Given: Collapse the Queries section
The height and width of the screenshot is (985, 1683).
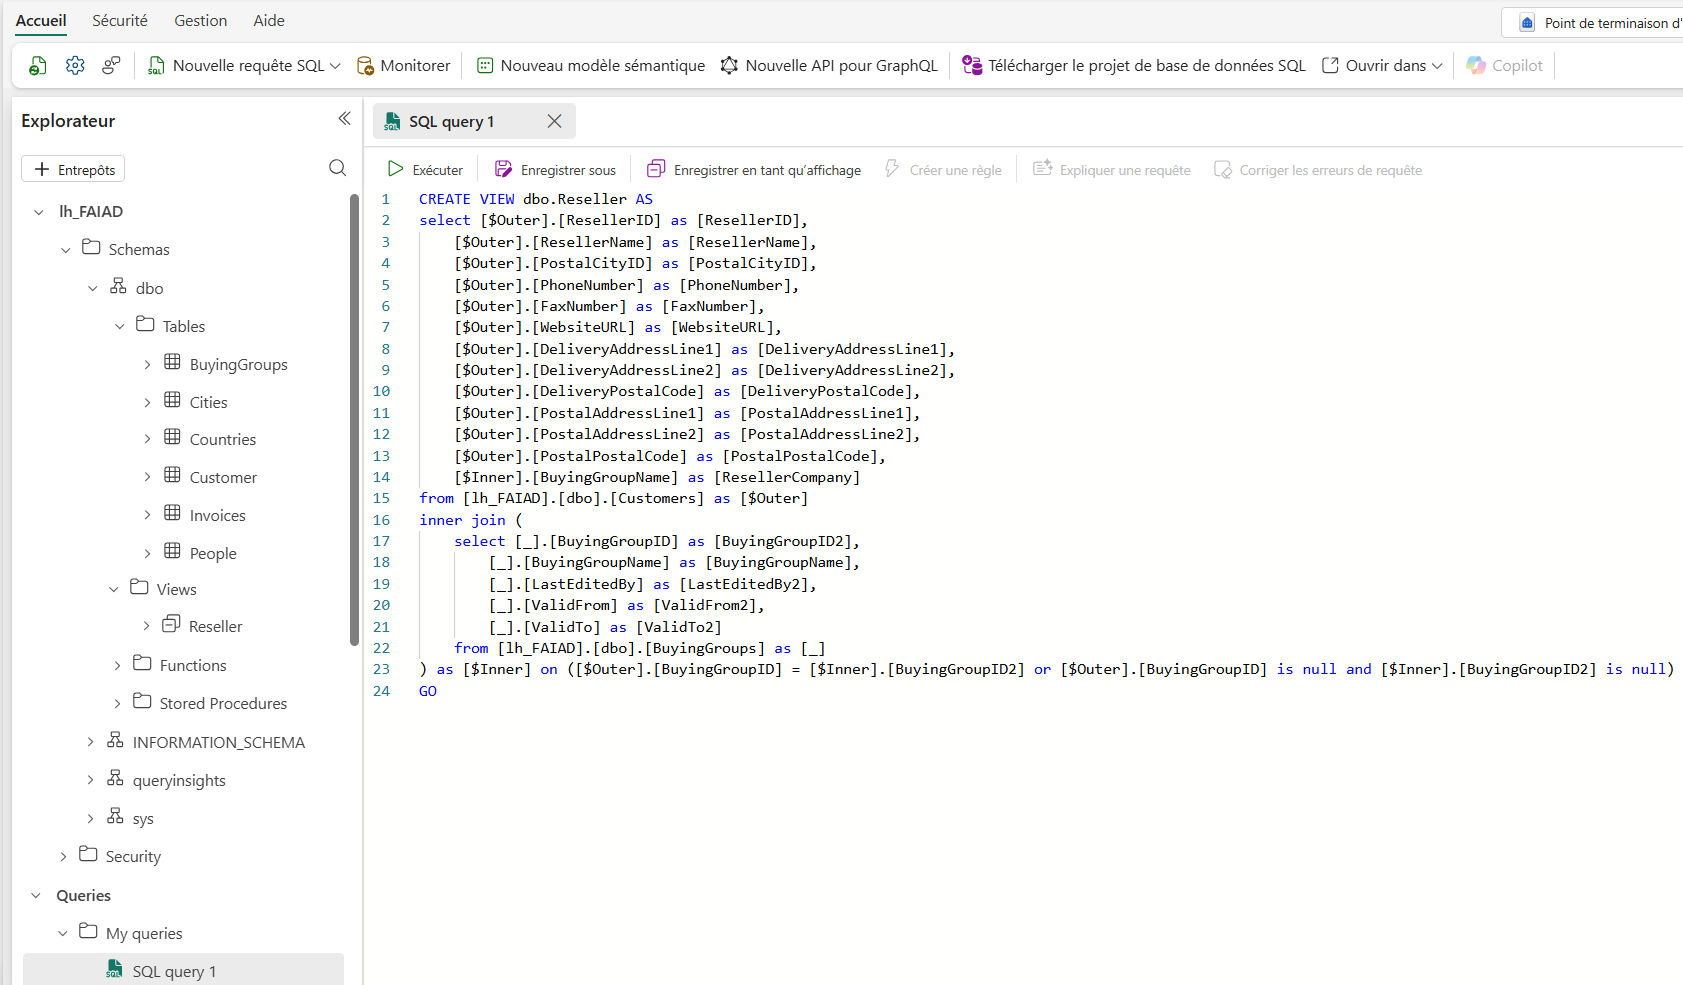Looking at the screenshot, I should pyautogui.click(x=36, y=896).
